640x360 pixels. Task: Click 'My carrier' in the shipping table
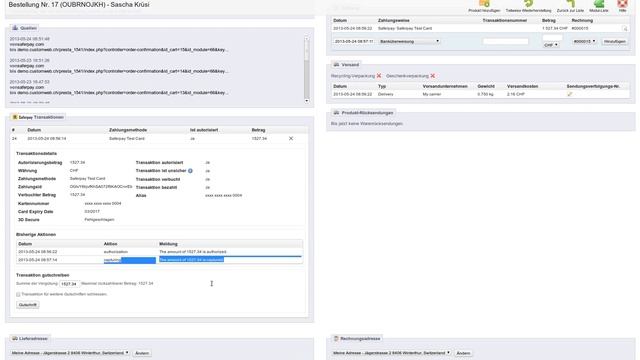(x=432, y=94)
